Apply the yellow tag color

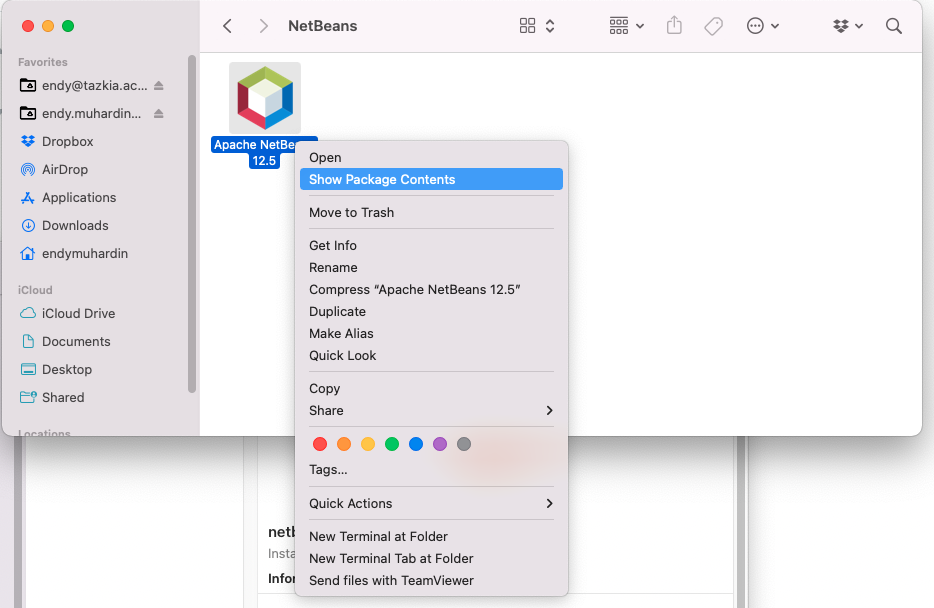pos(368,444)
